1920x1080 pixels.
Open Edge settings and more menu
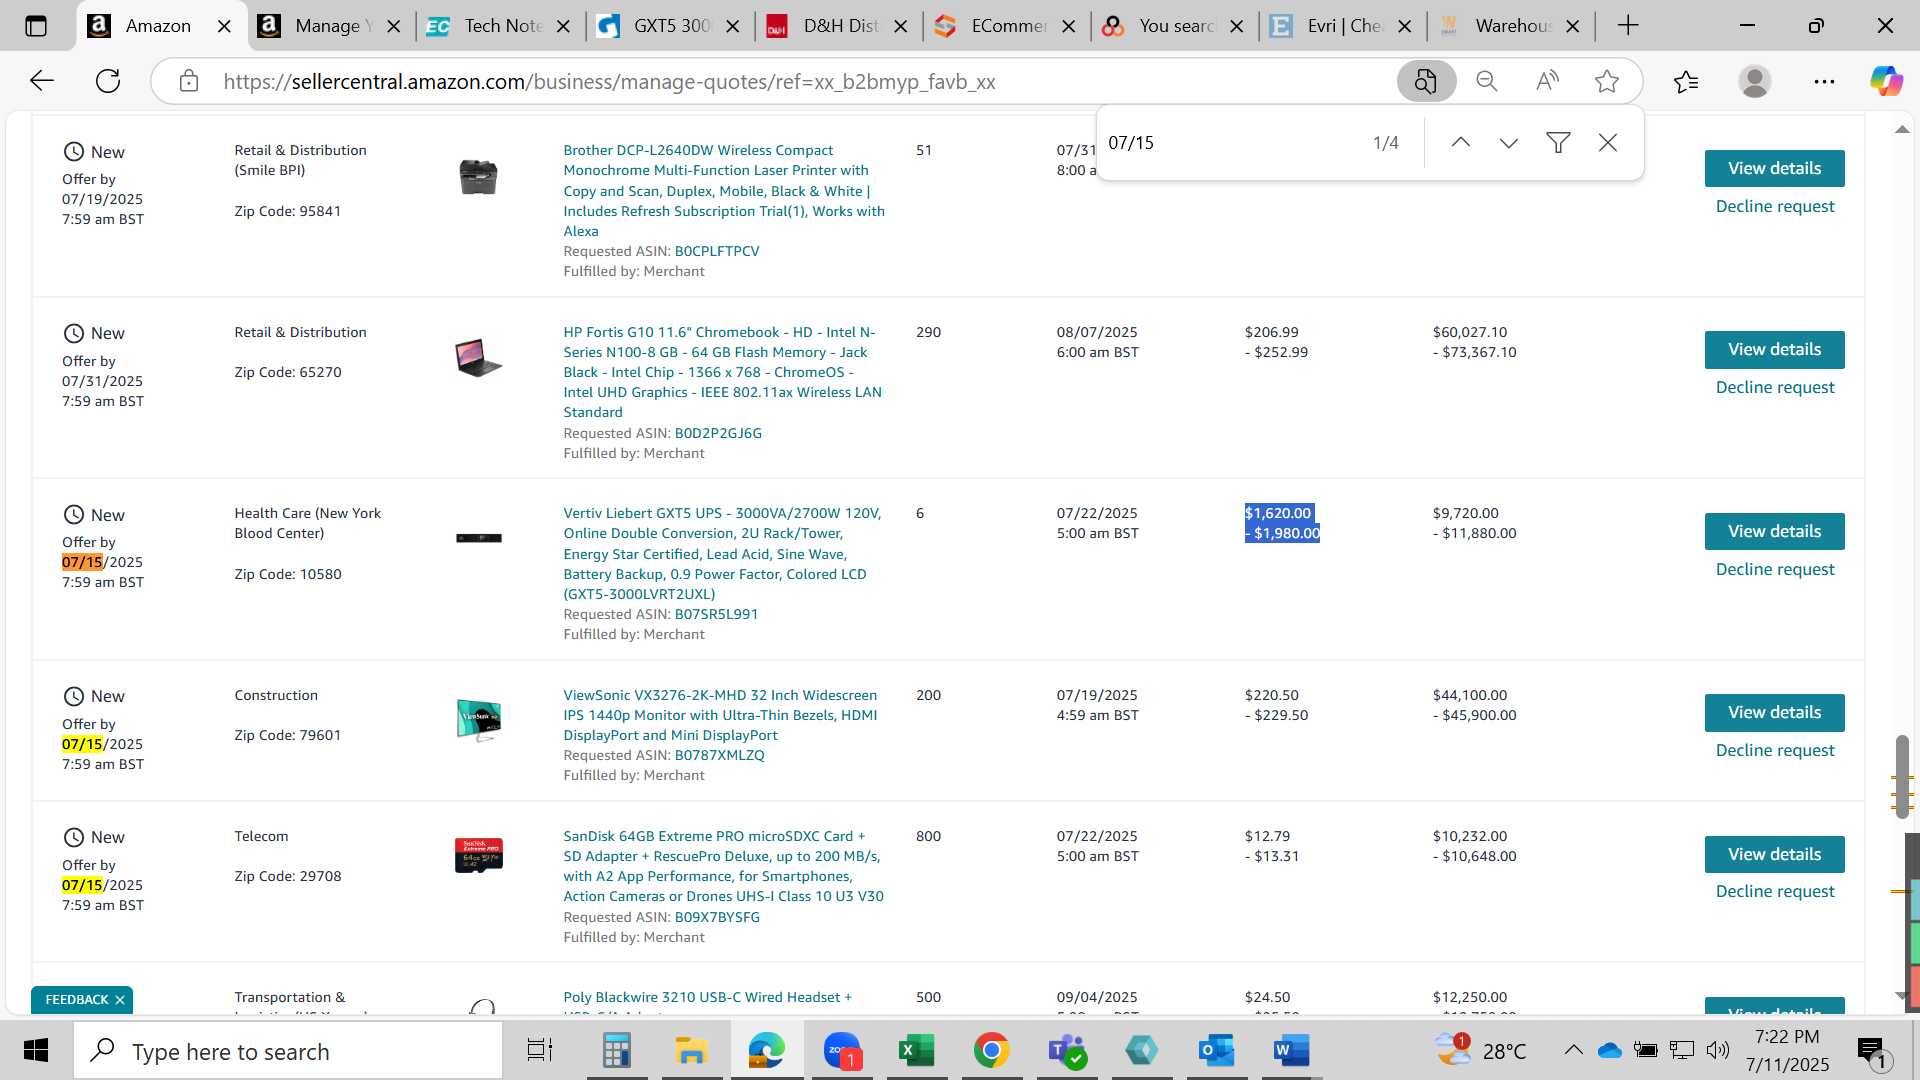[x=1824, y=81]
